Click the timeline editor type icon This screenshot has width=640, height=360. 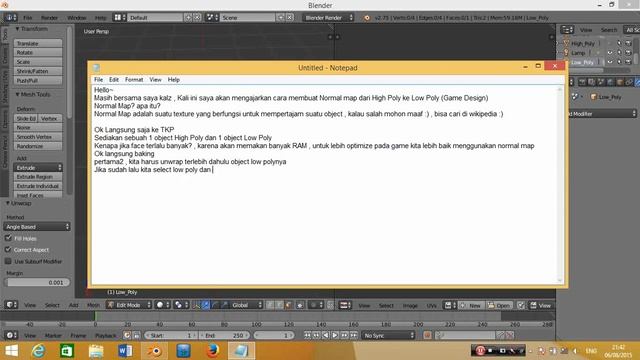11,335
